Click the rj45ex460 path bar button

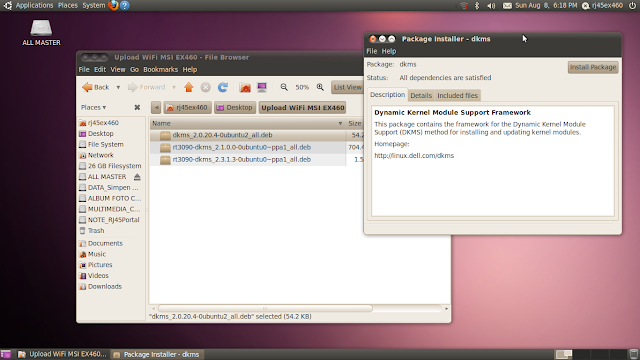click(187, 108)
